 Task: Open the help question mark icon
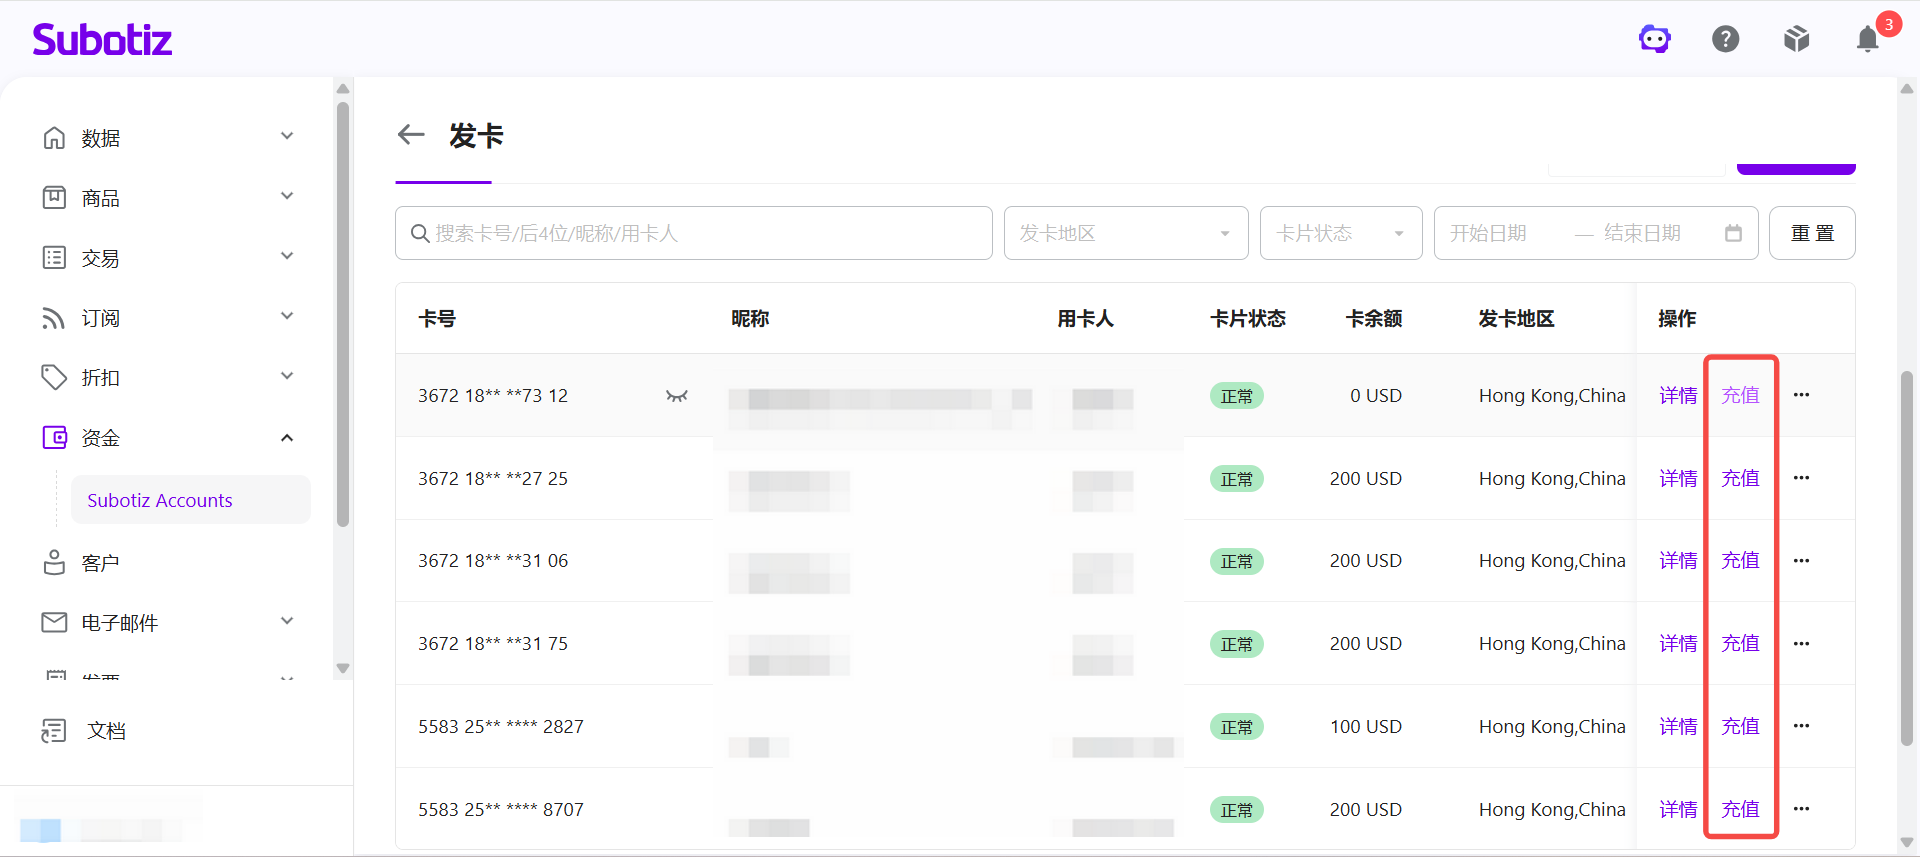1726,39
